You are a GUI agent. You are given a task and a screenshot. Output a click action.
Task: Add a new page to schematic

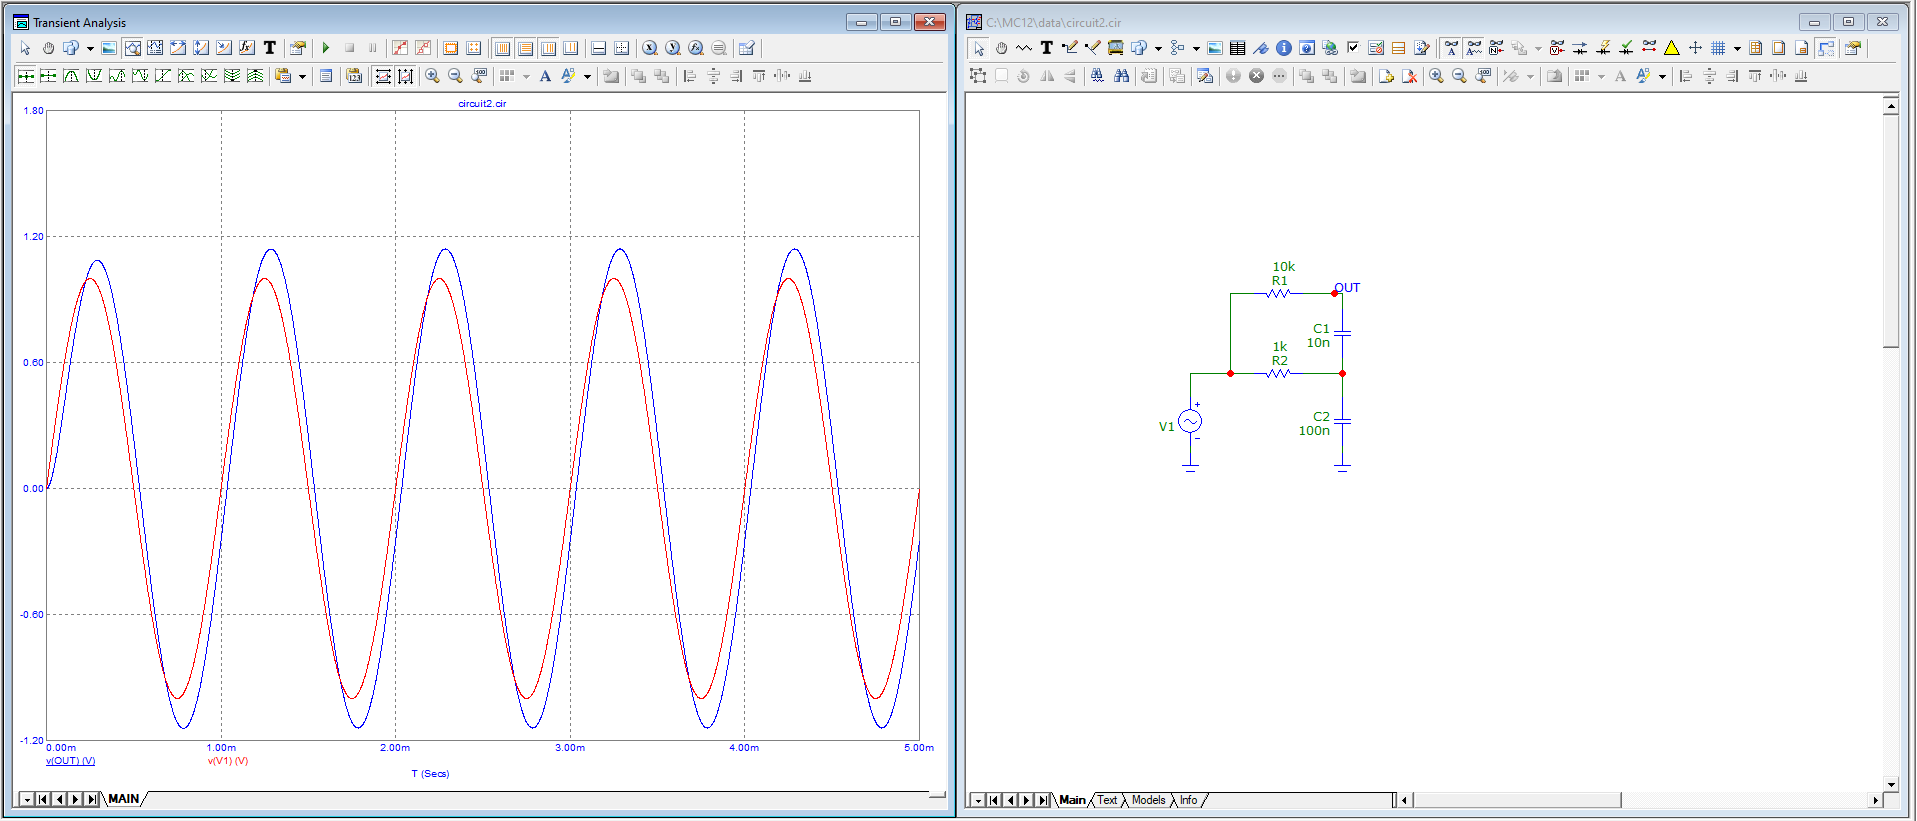click(1386, 76)
